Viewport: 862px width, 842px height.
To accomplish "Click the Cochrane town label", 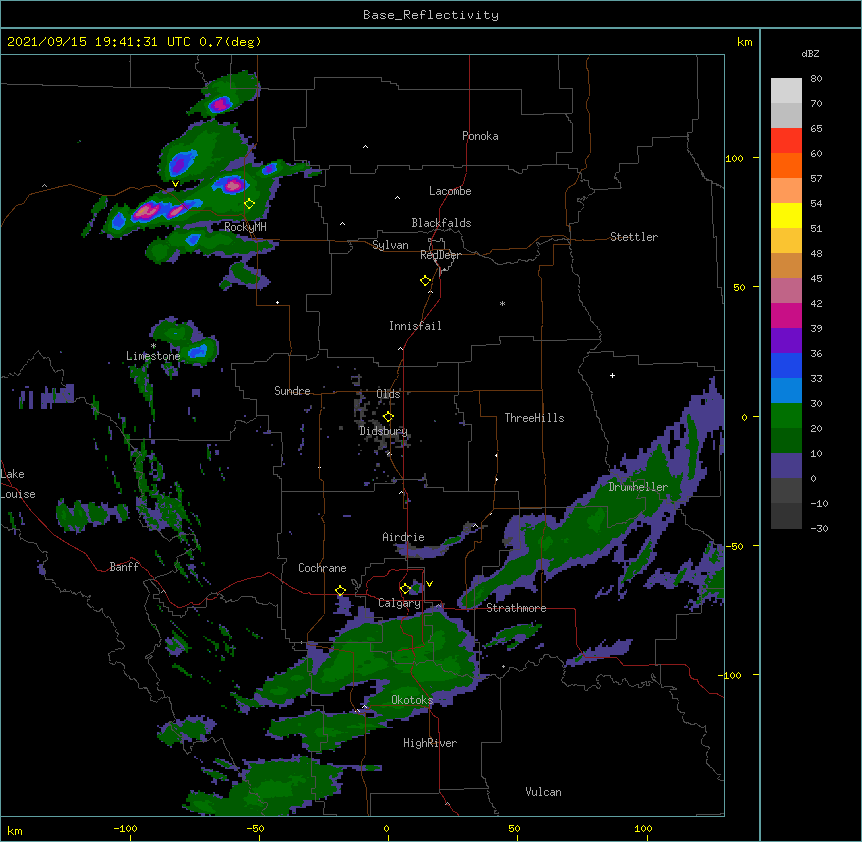I will point(322,568).
